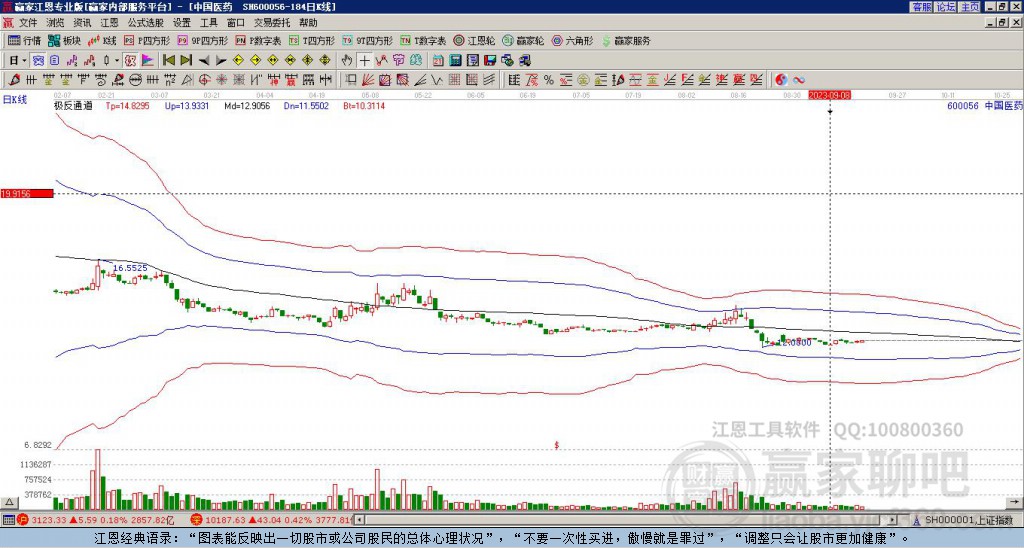
Task: Open the 江恩 menu
Action: 109,23
